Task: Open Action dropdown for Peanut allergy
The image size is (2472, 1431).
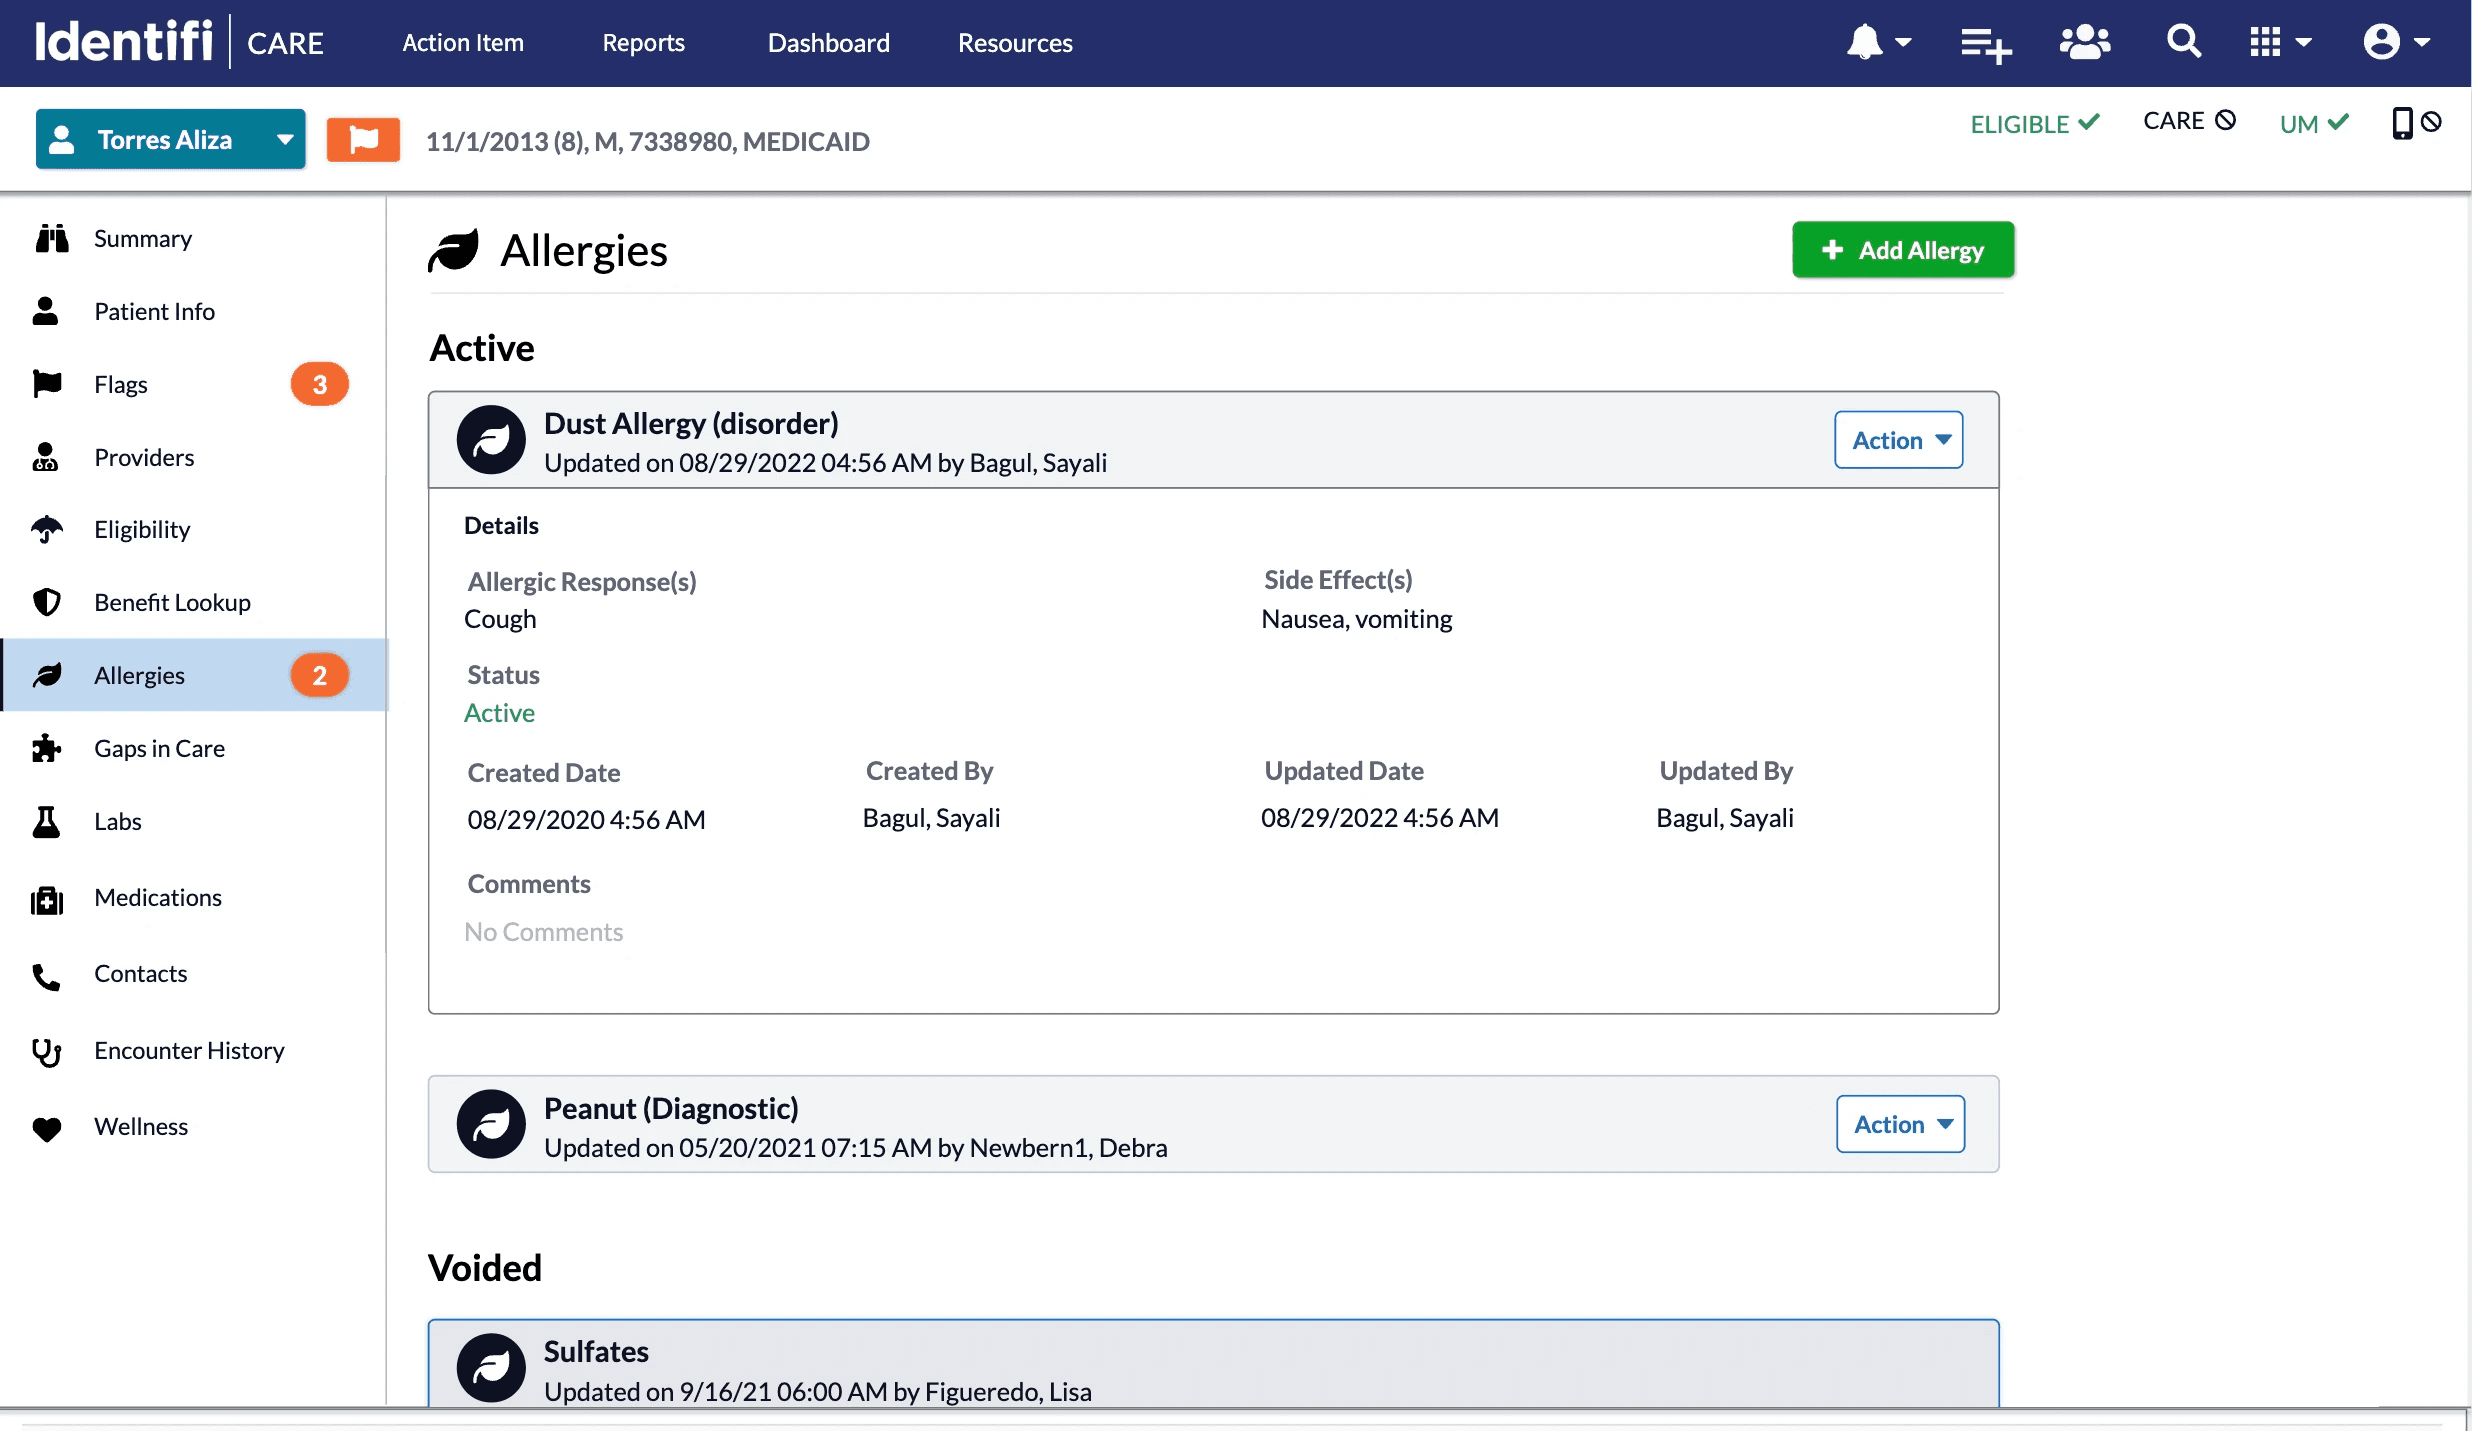Action: [1900, 1124]
